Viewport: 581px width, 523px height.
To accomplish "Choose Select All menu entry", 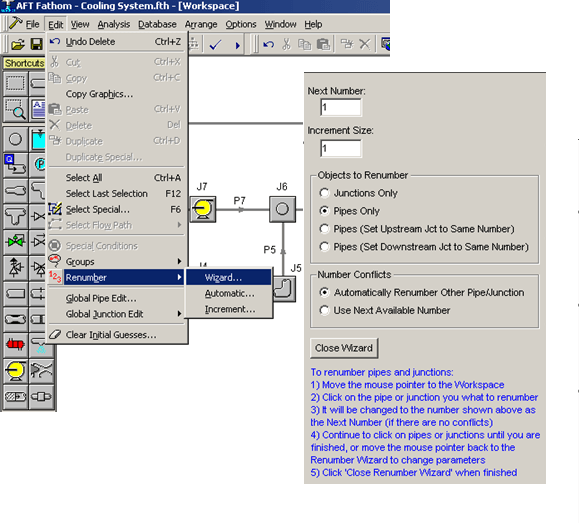I will 116,178.
